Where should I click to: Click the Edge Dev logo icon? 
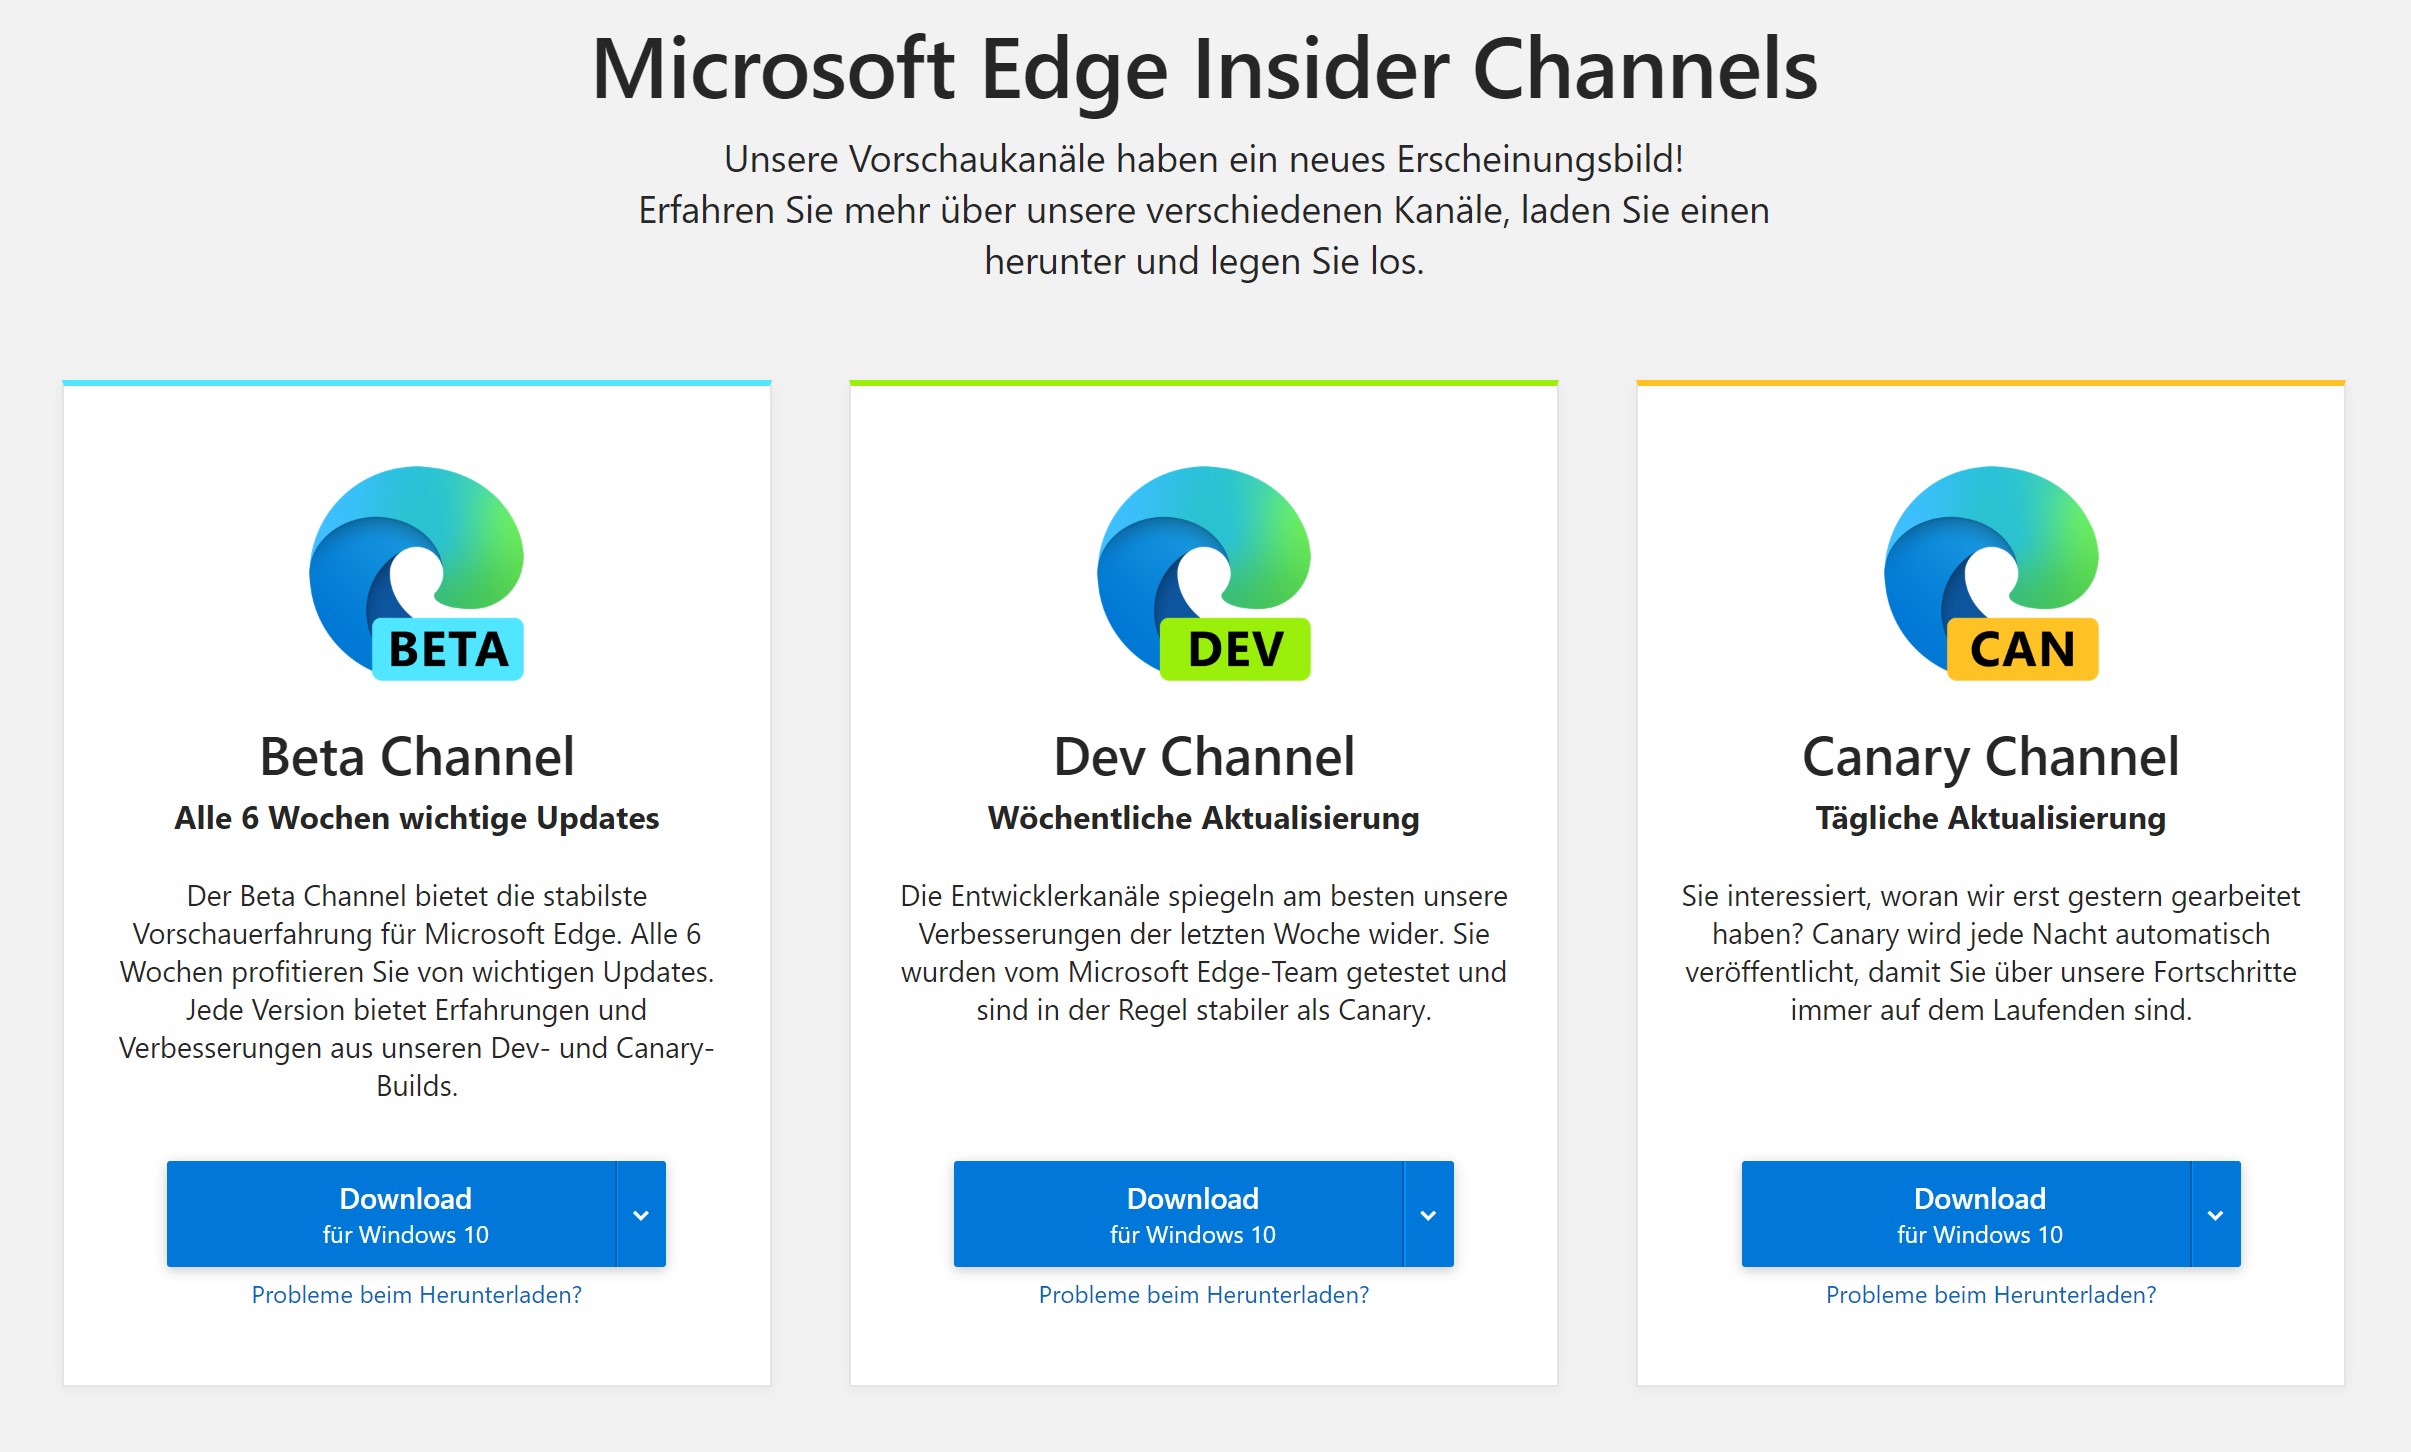1204,573
